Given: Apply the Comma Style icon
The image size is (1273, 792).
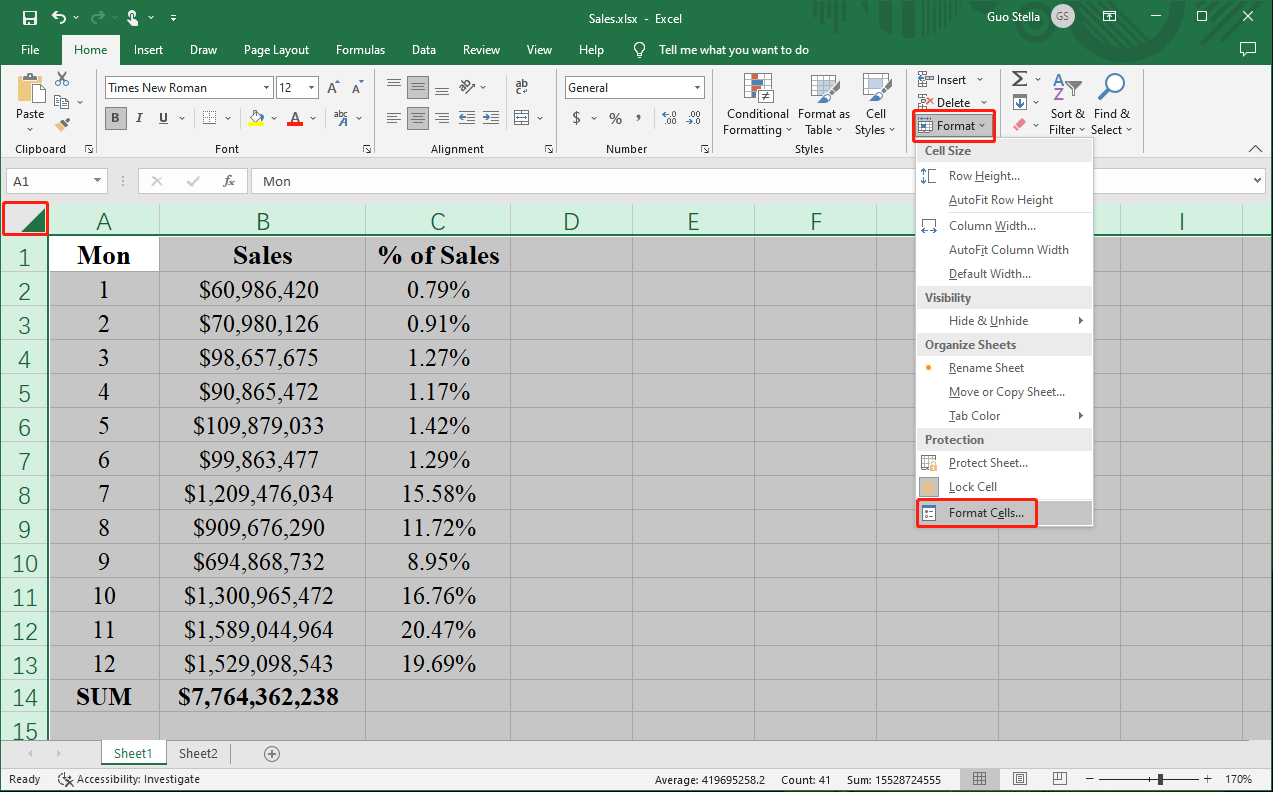Looking at the screenshot, I should pos(637,118).
